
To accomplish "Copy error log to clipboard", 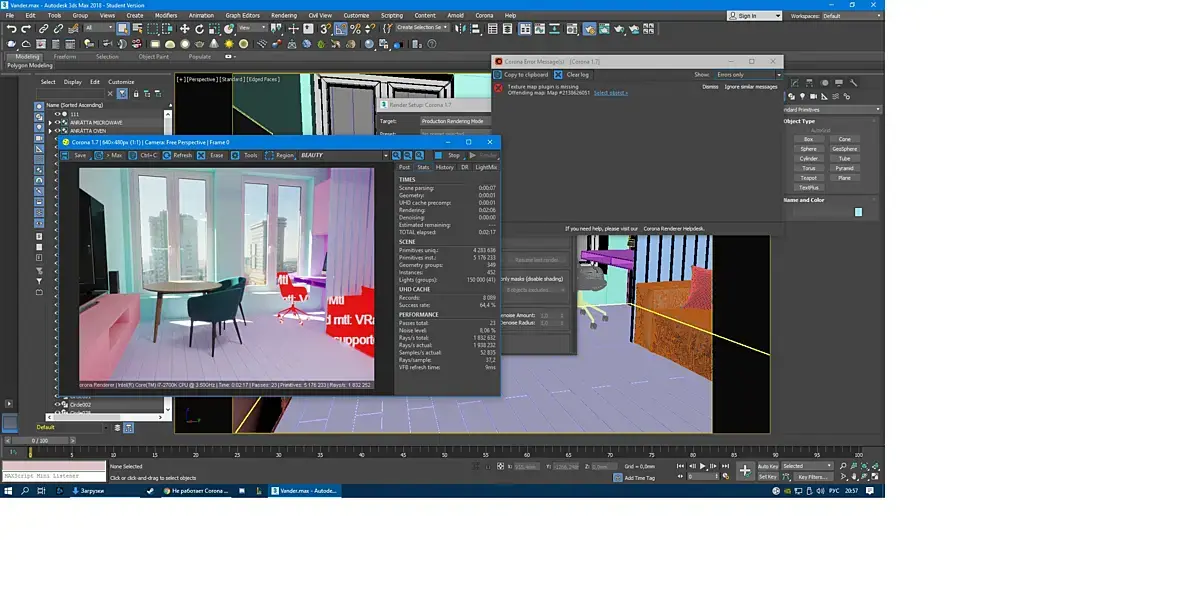I will [x=521, y=74].
